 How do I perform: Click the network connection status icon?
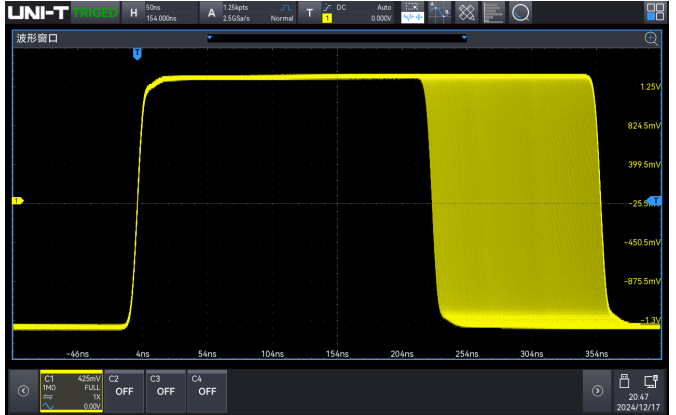pyautogui.click(x=651, y=380)
